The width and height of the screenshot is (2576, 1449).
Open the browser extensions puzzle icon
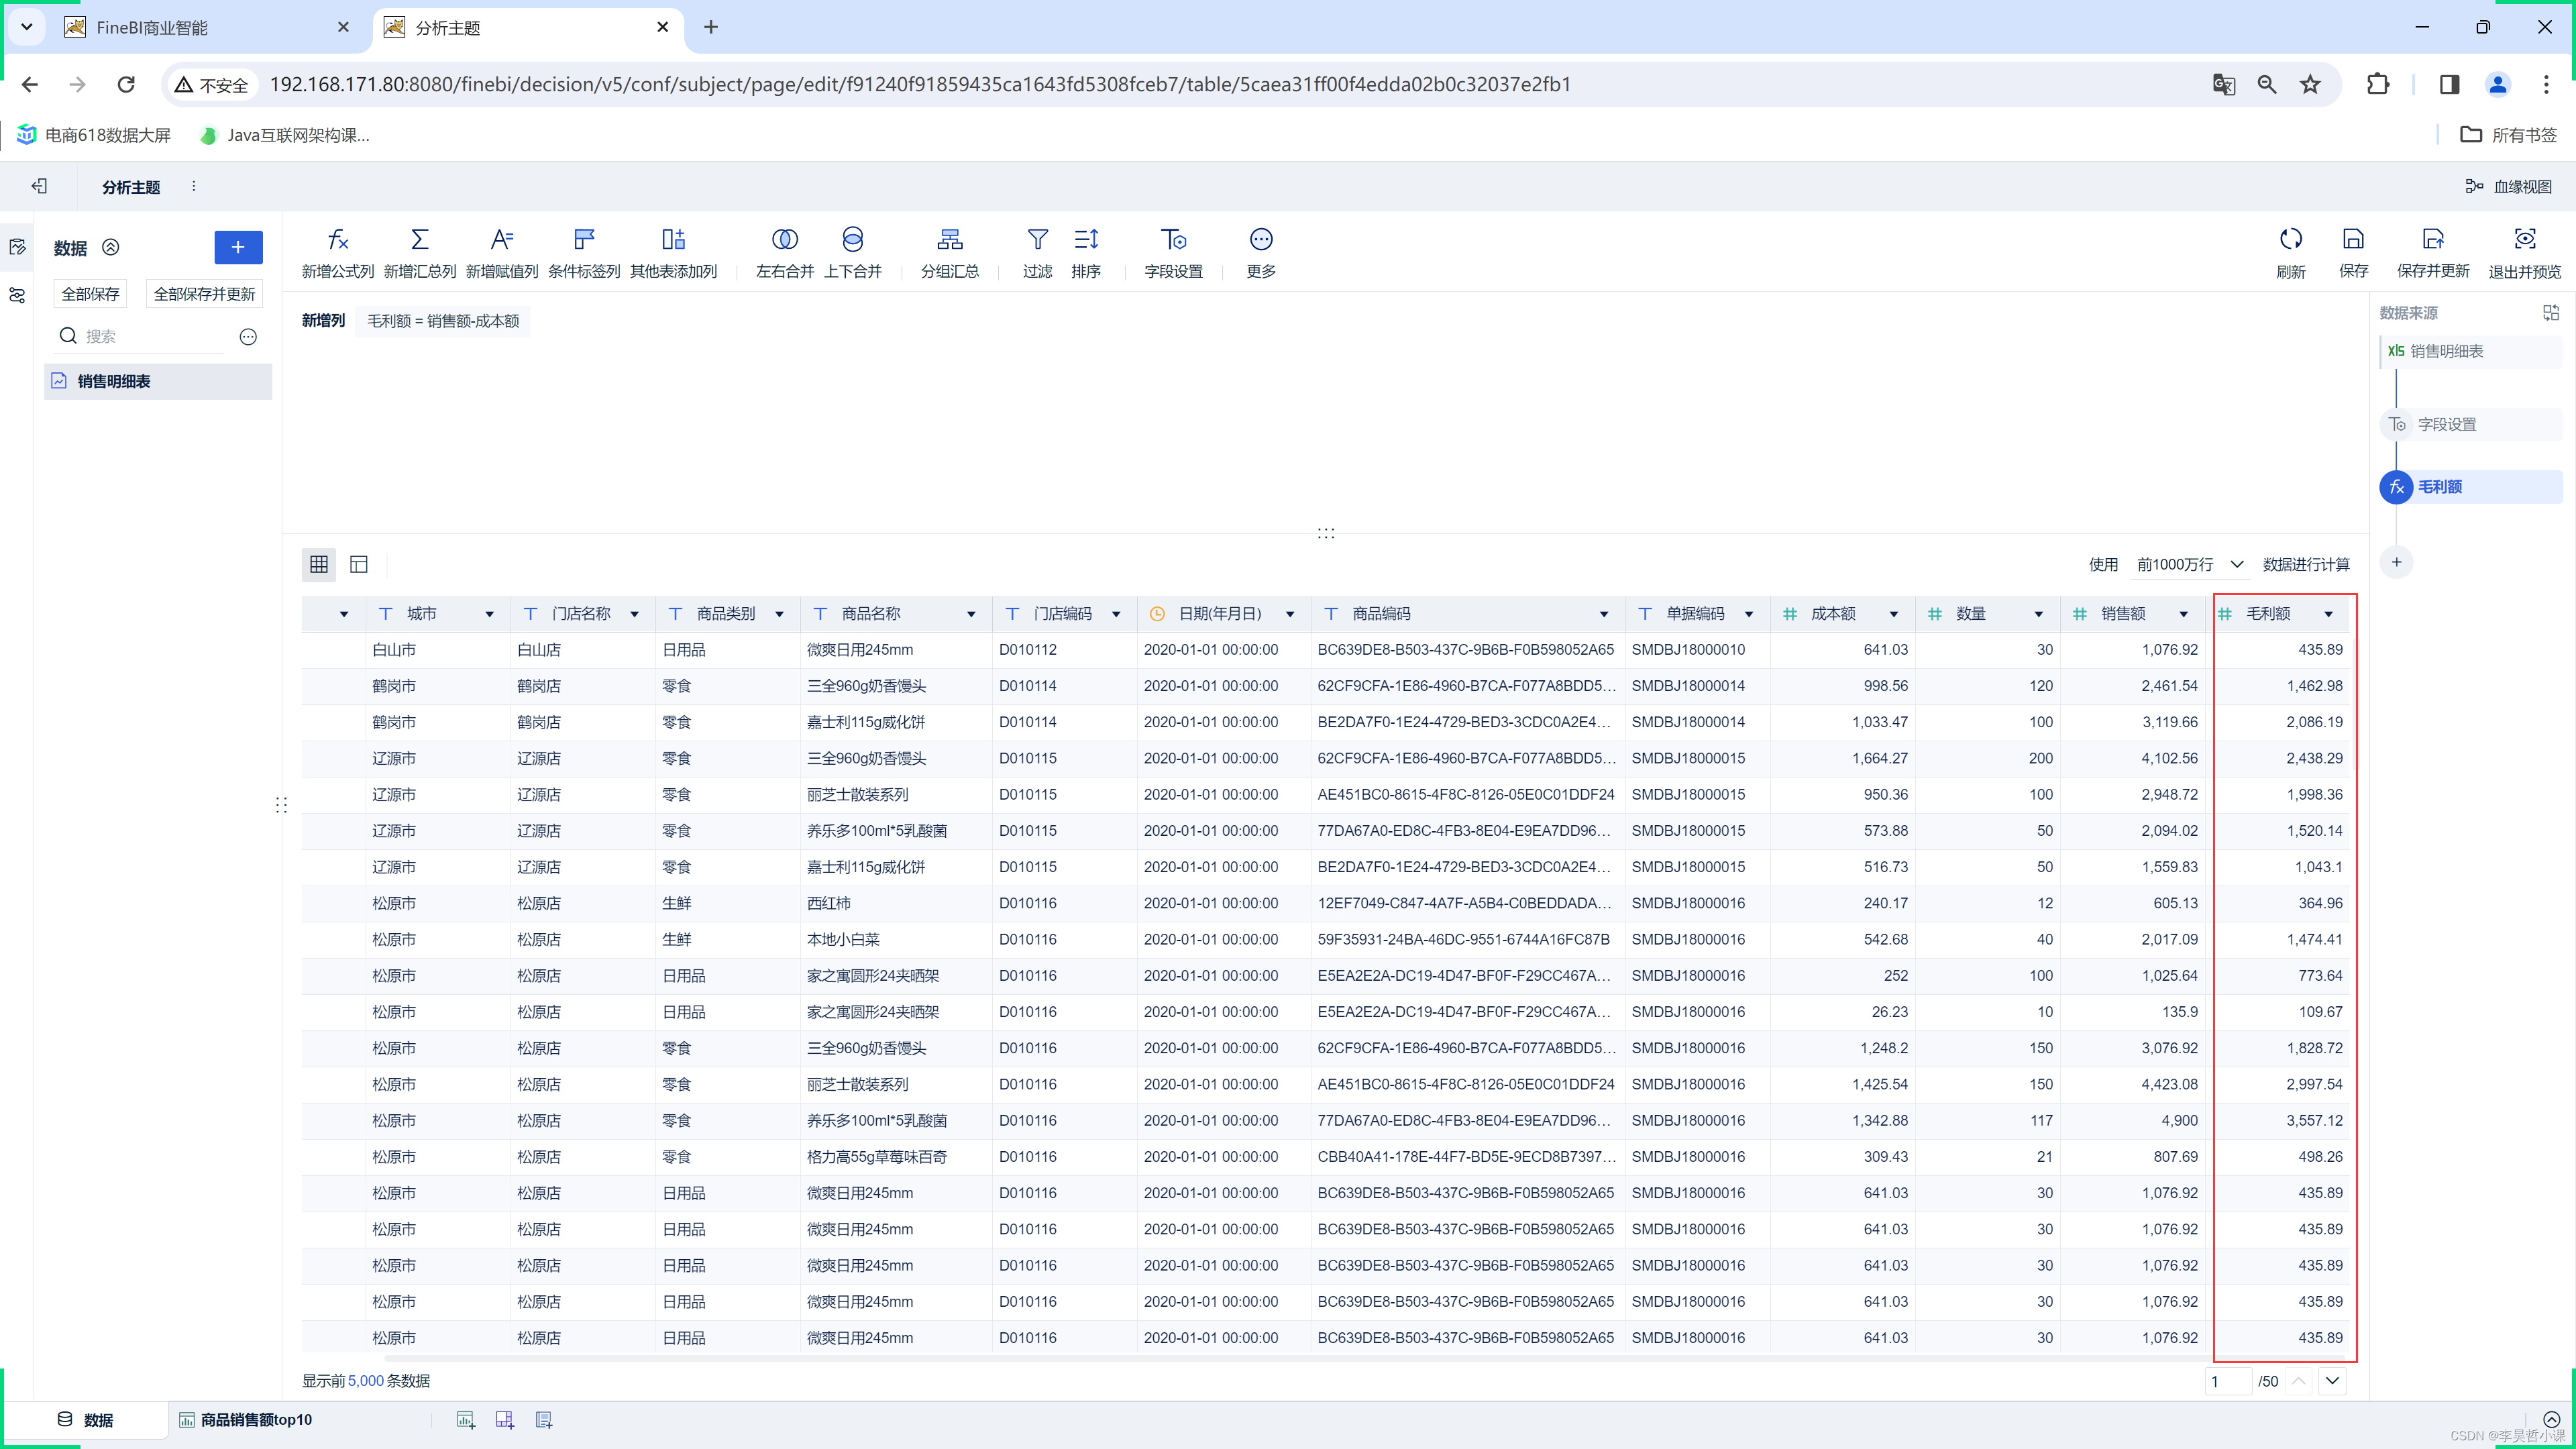(x=2378, y=84)
